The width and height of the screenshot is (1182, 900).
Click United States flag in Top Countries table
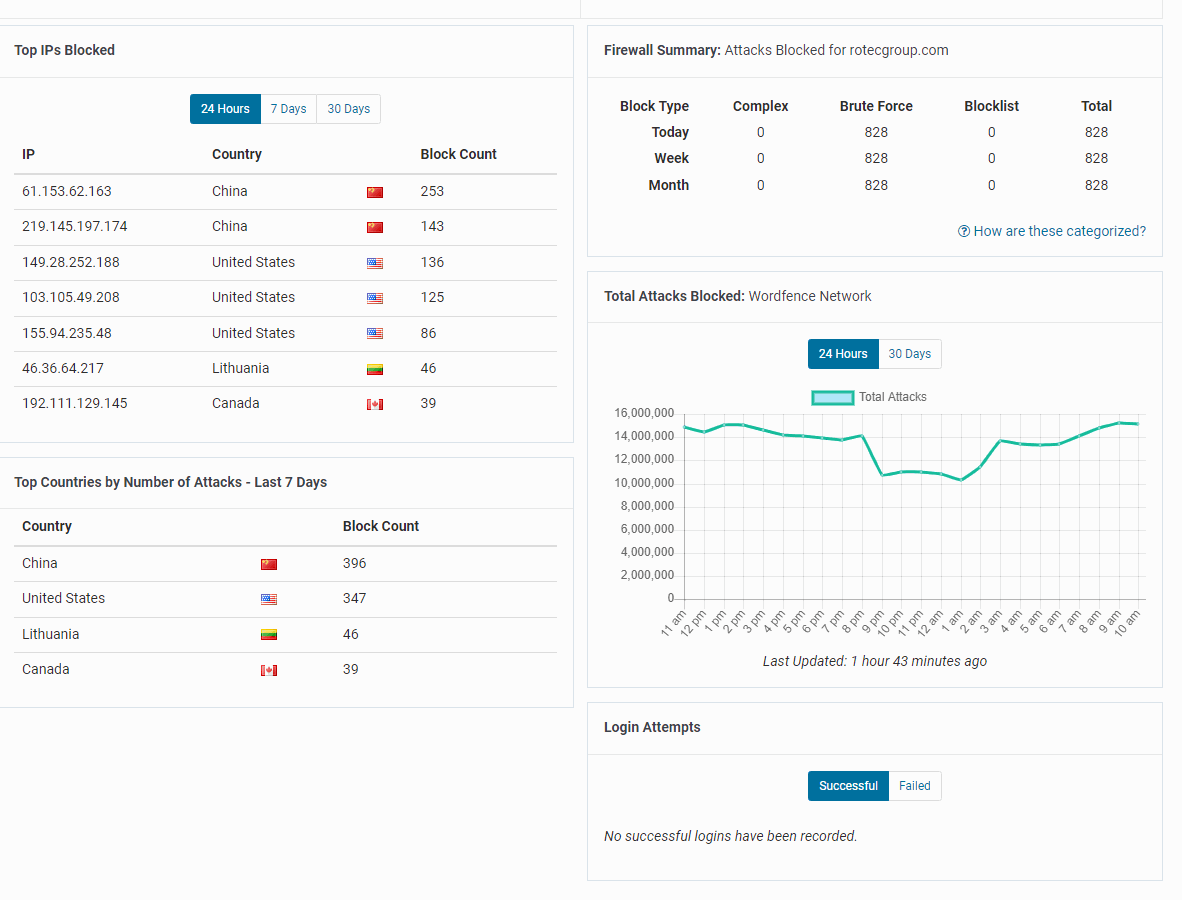[269, 599]
